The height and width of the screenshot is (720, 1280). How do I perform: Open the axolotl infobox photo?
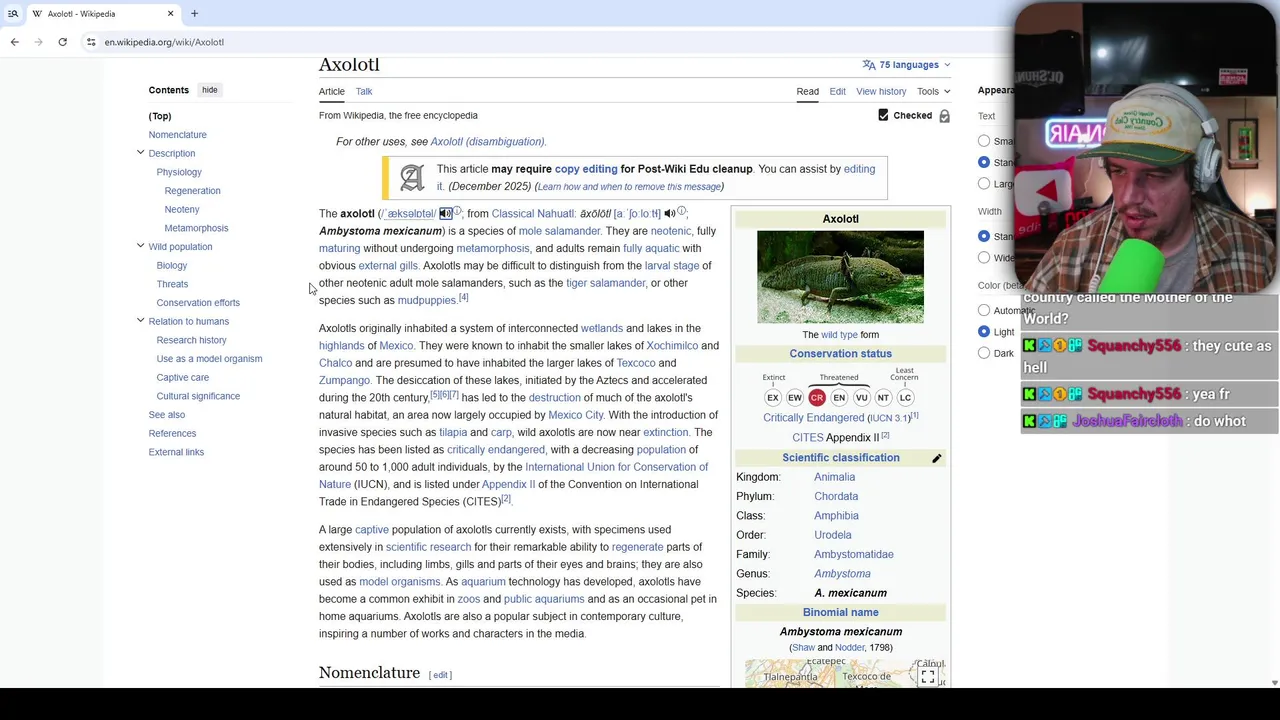[x=840, y=277]
